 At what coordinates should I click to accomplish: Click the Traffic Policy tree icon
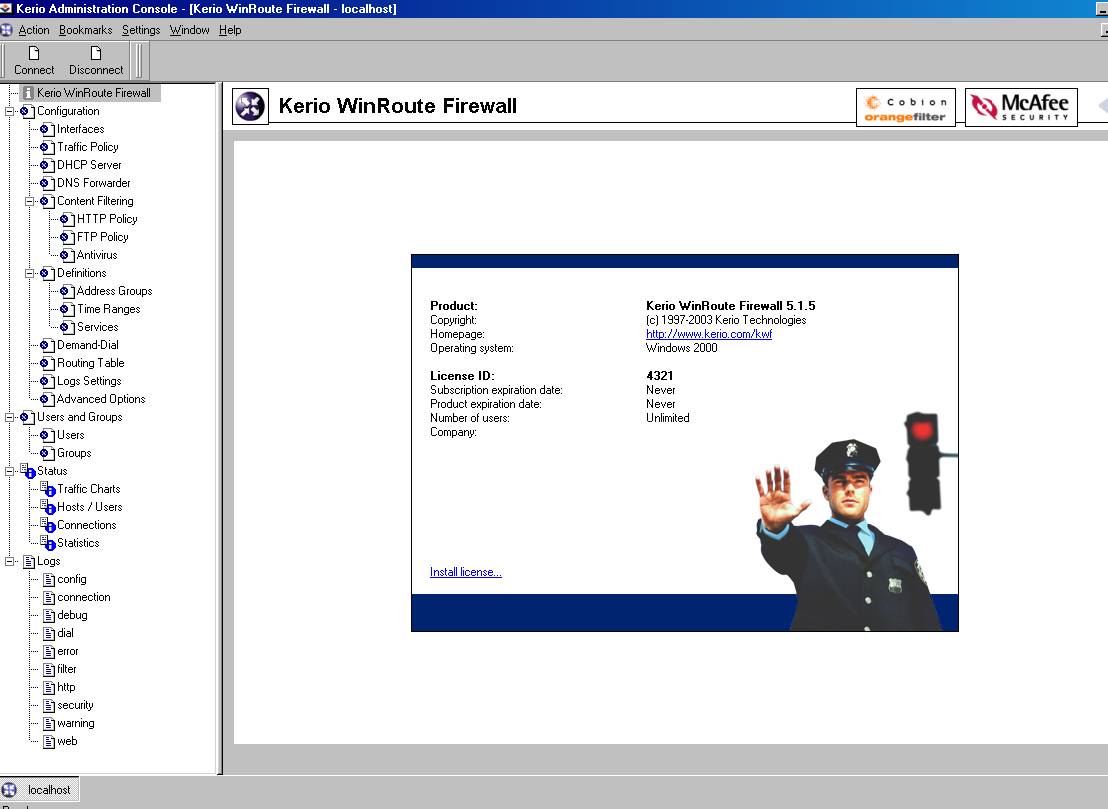(x=47, y=147)
